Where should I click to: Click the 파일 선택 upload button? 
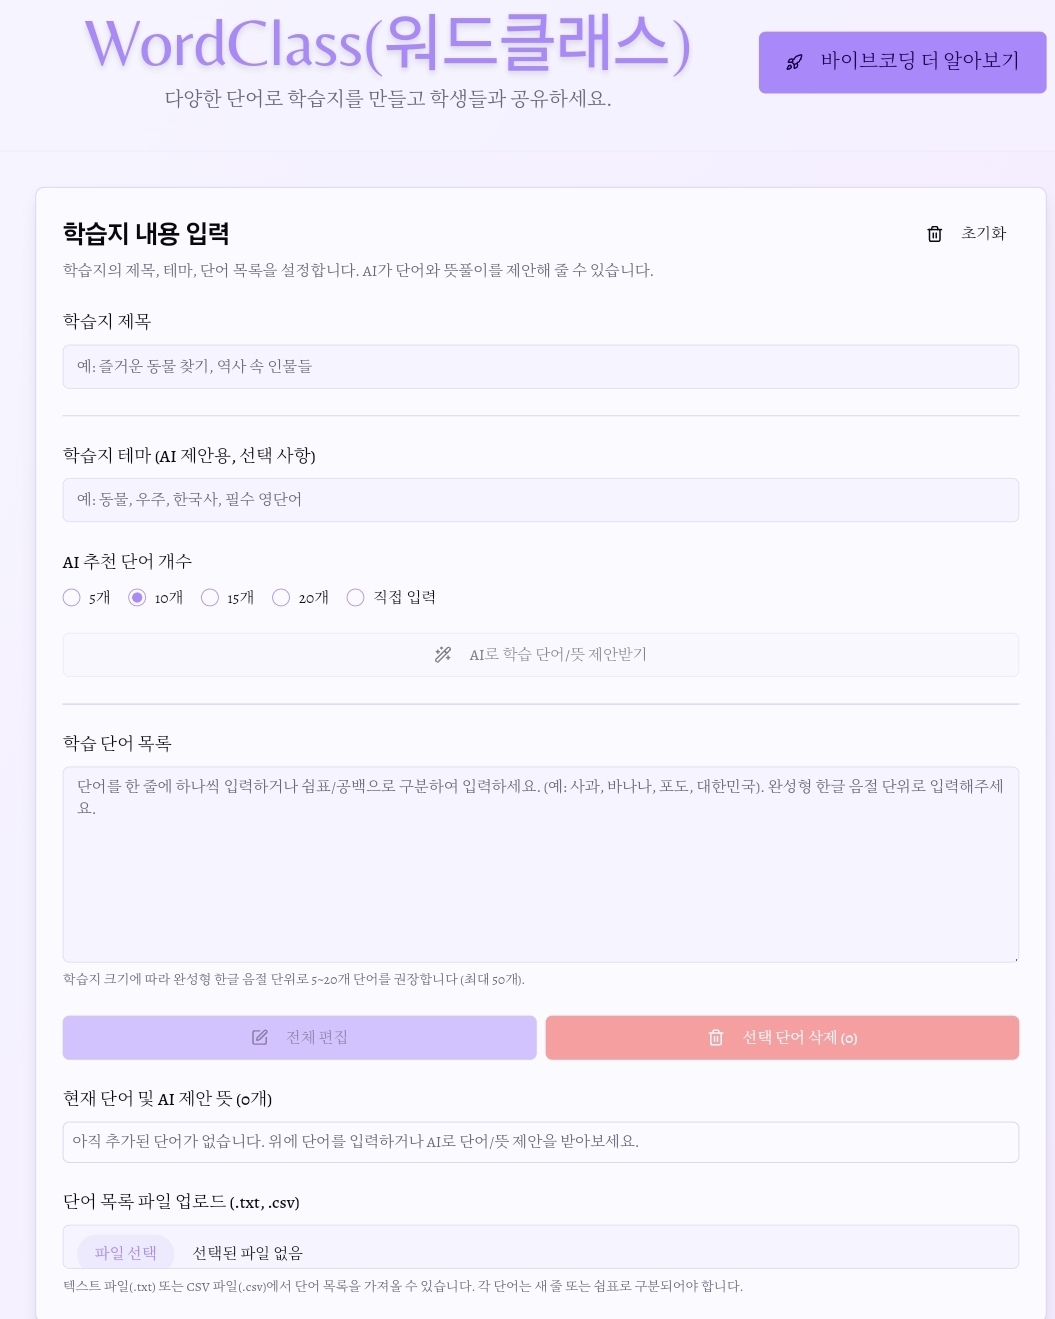pyautogui.click(x=126, y=1253)
